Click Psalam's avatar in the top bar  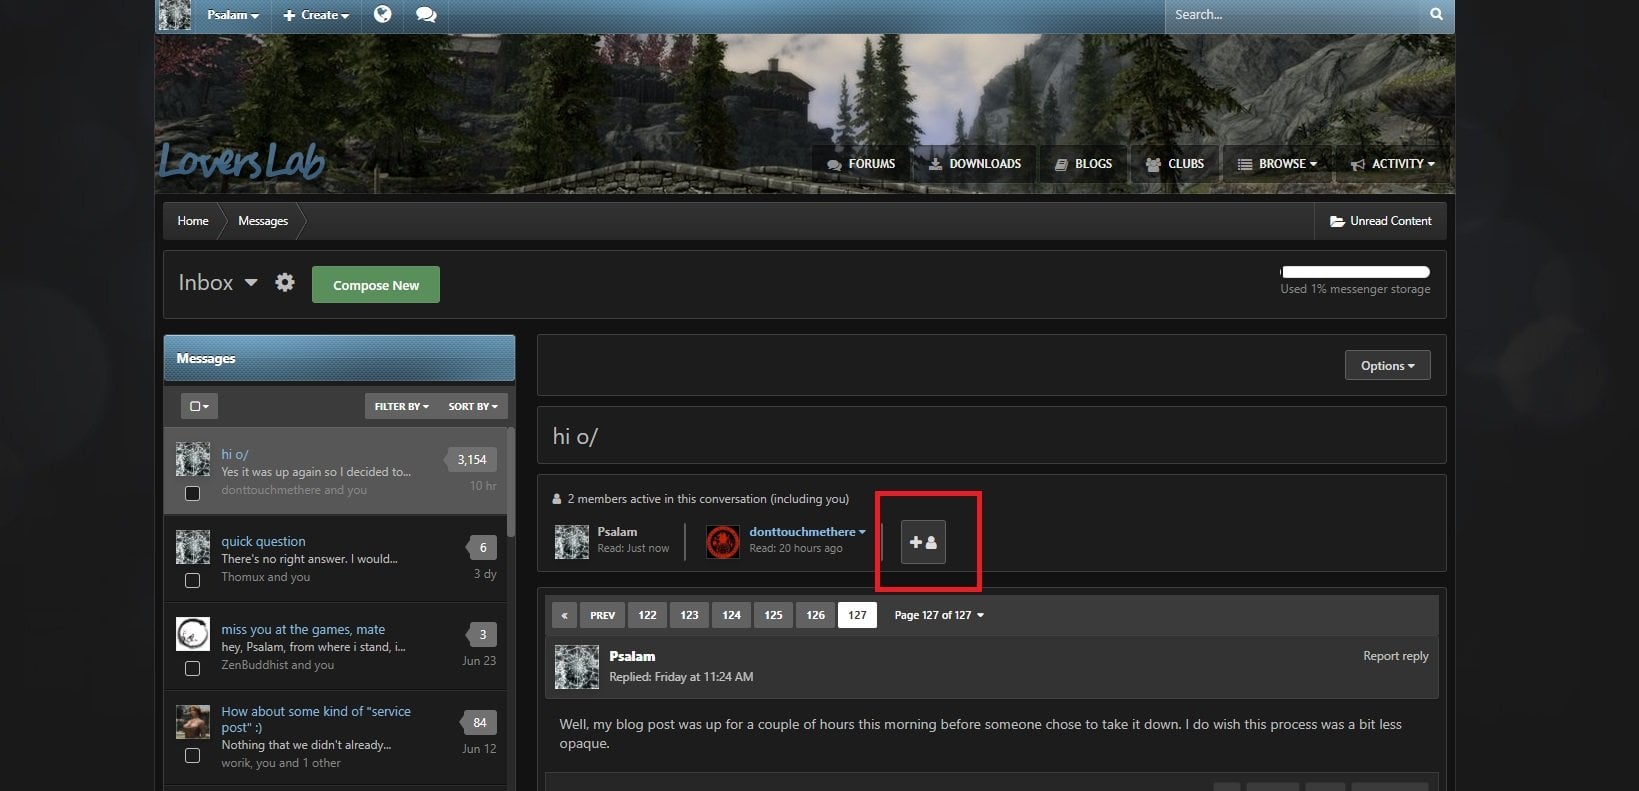click(175, 15)
